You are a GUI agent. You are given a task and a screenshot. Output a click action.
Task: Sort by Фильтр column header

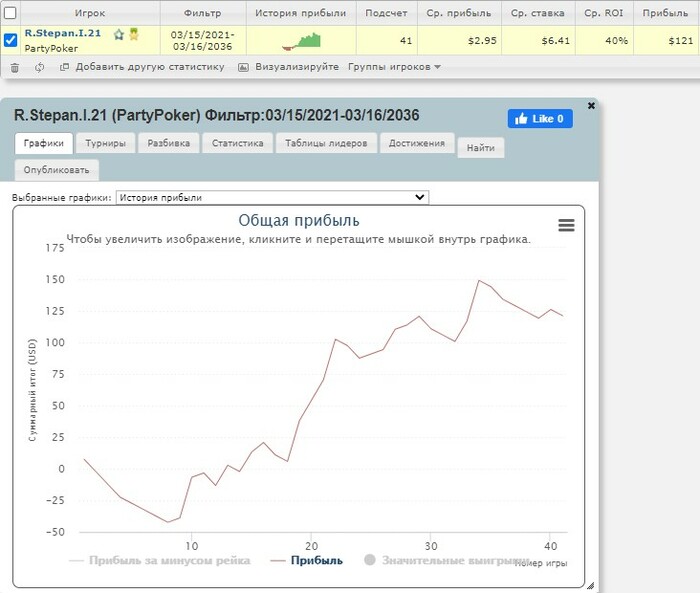point(203,13)
